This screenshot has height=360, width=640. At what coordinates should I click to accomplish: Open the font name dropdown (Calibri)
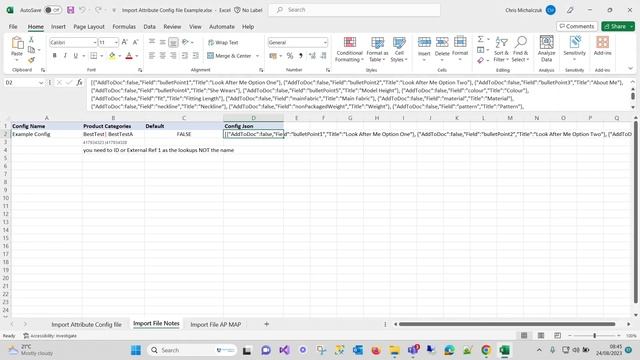click(x=94, y=42)
